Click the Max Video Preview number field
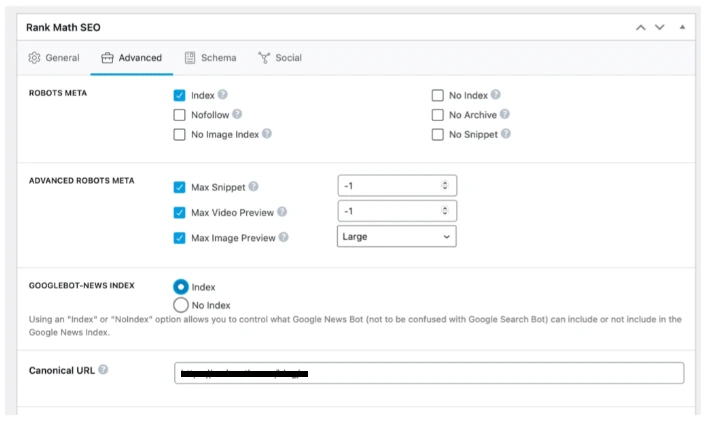The image size is (708, 425). click(397, 211)
